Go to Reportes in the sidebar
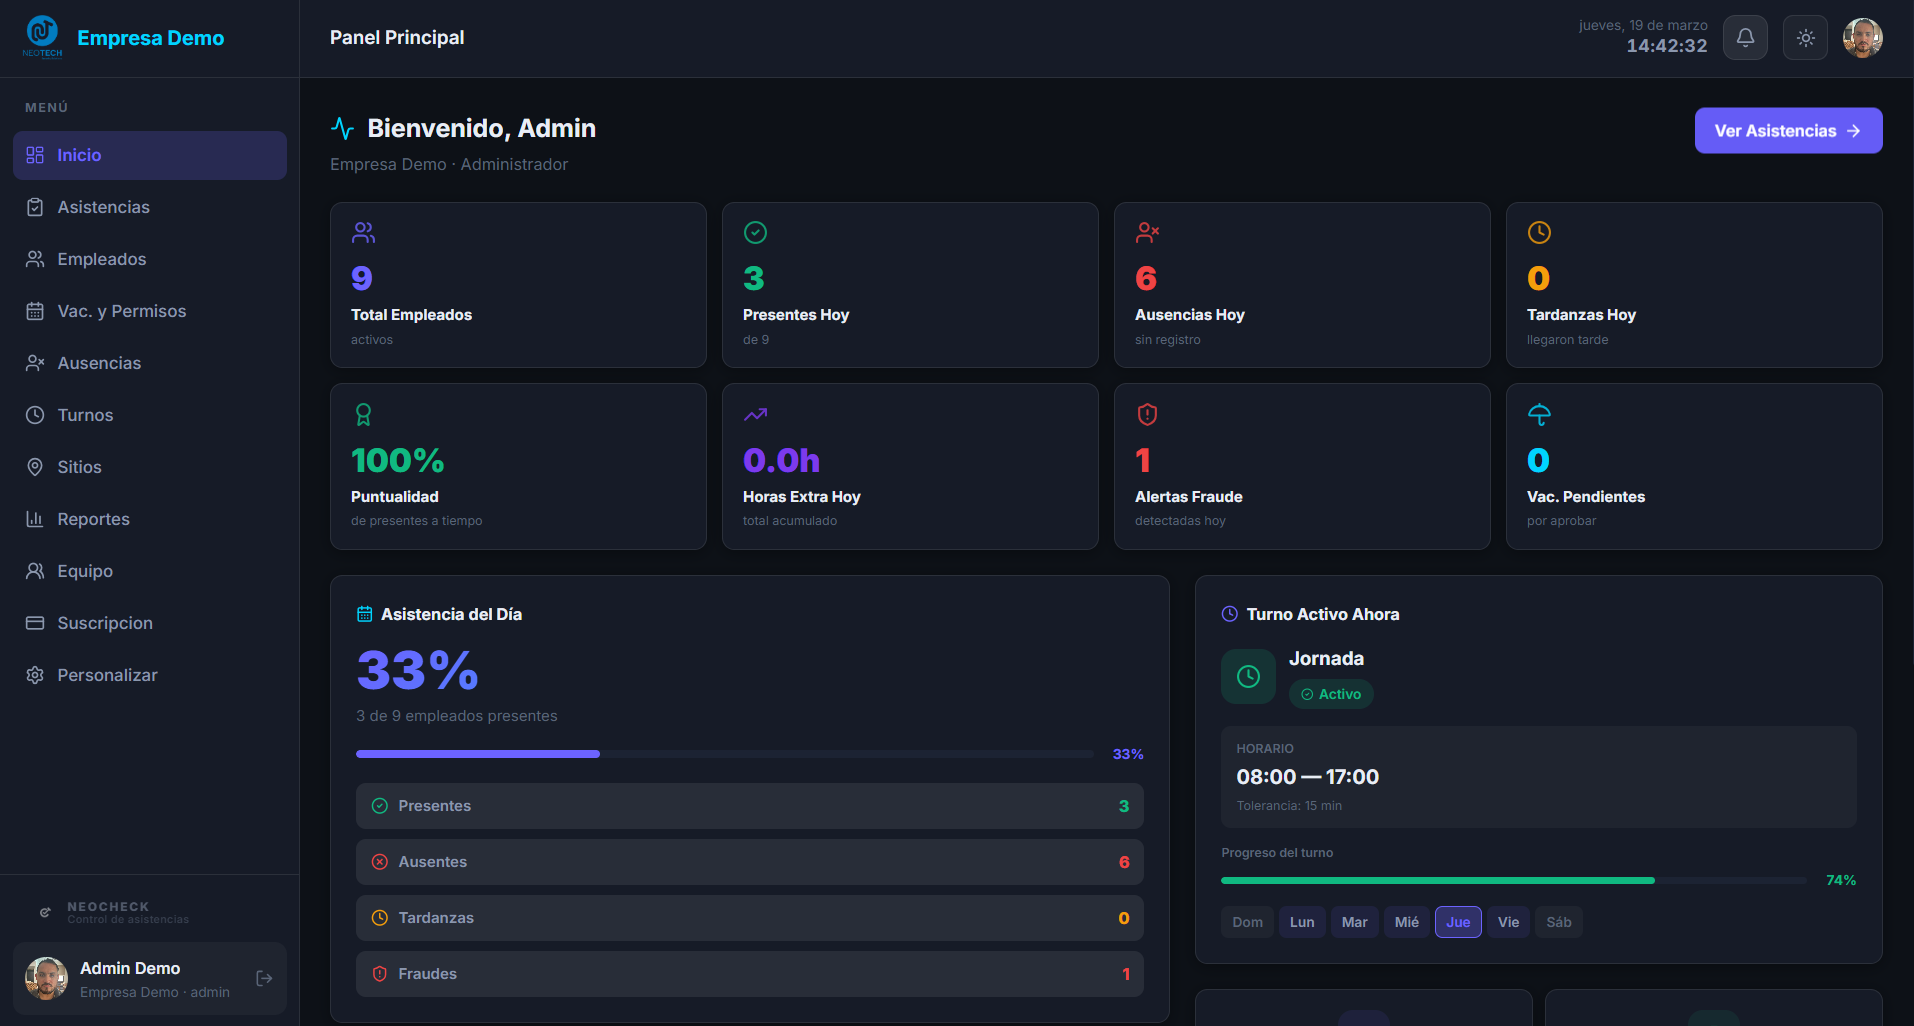 (x=93, y=519)
